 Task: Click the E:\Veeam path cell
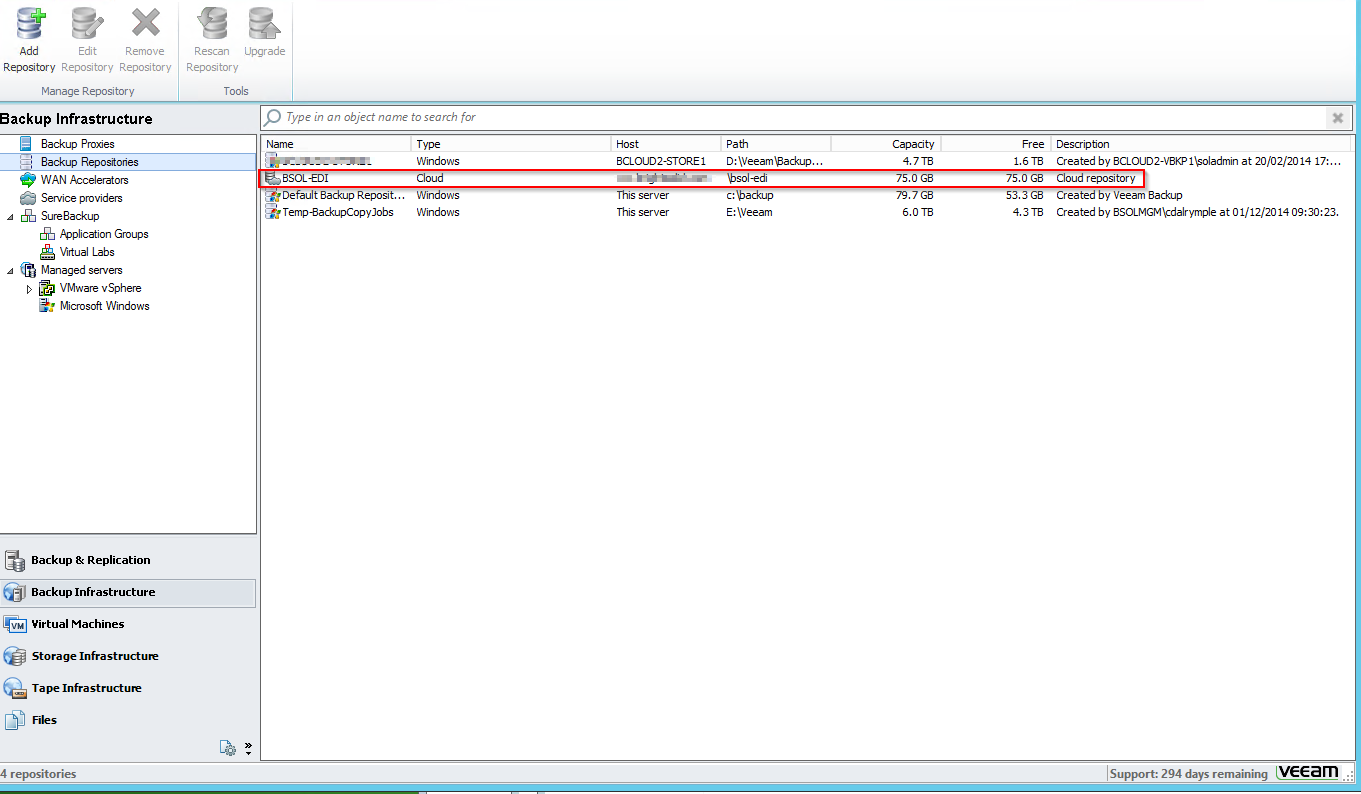coord(749,212)
